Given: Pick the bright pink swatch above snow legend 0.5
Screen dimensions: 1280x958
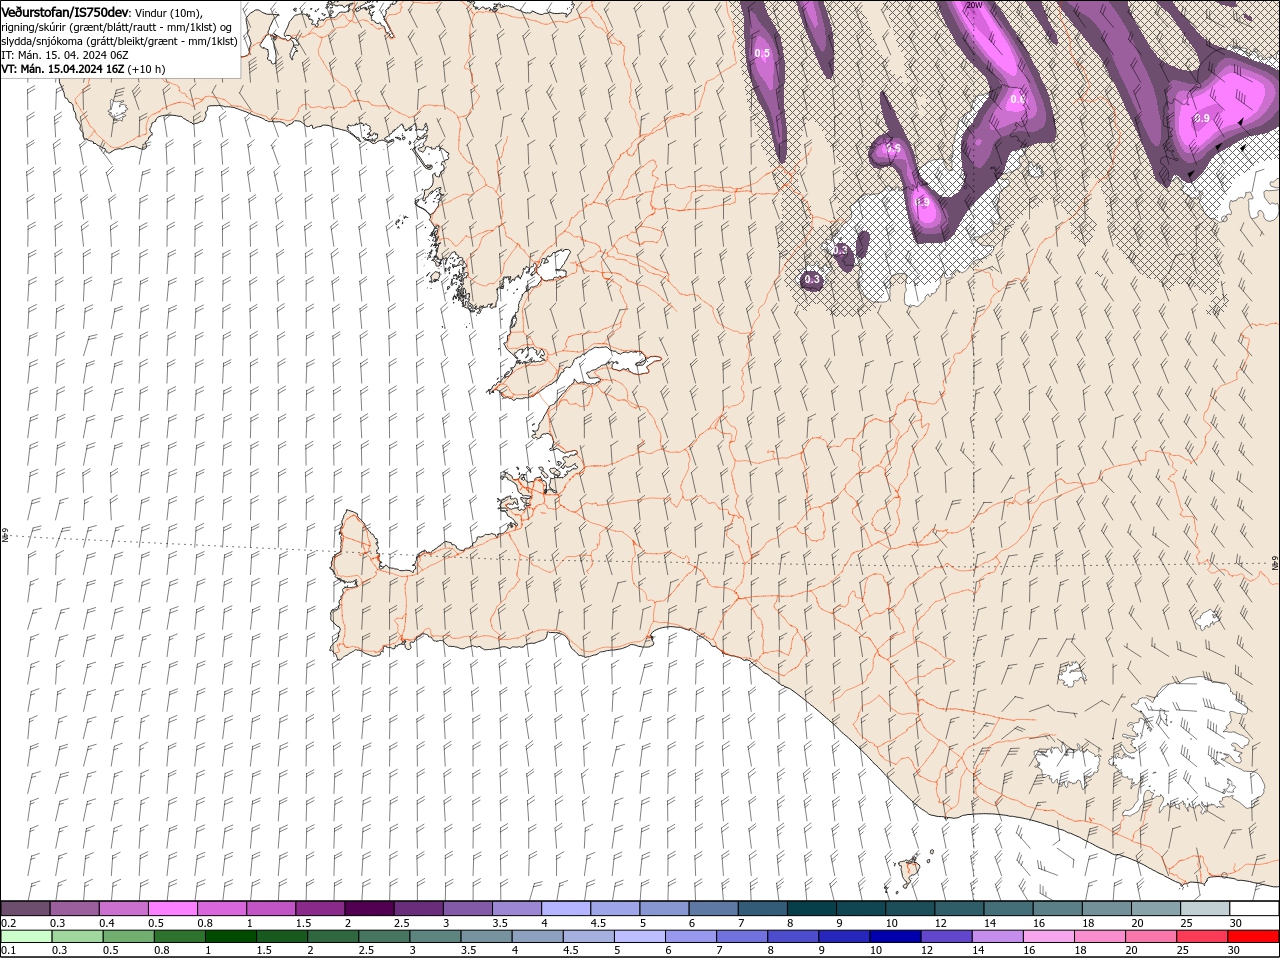Looking at the screenshot, I should click(x=172, y=908).
